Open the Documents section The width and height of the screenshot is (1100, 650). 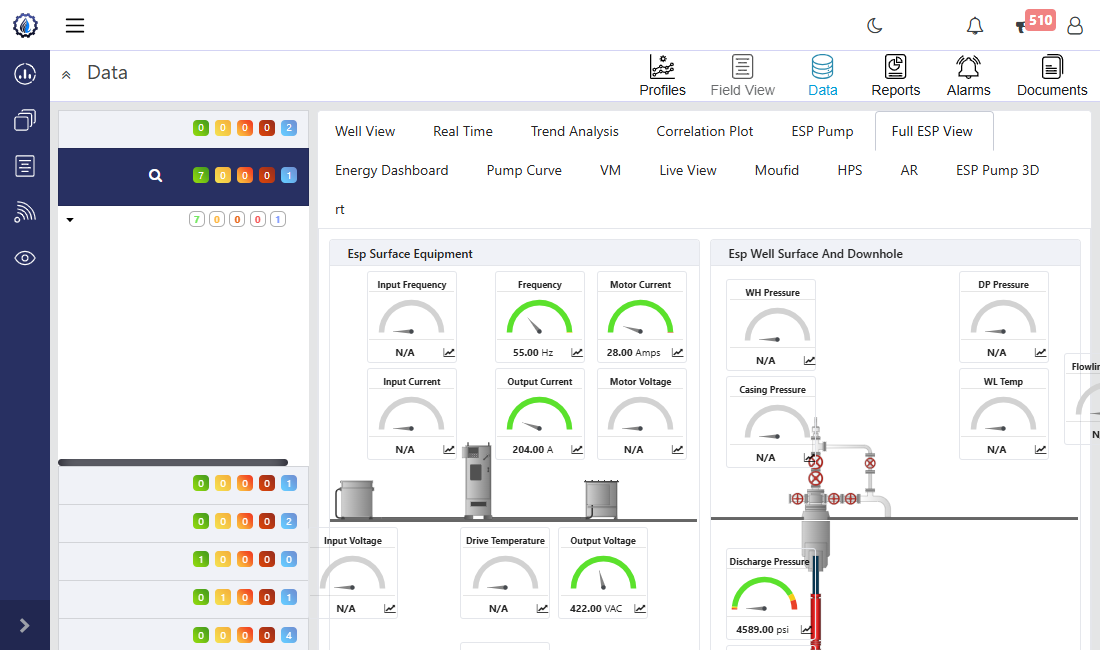point(1052,76)
